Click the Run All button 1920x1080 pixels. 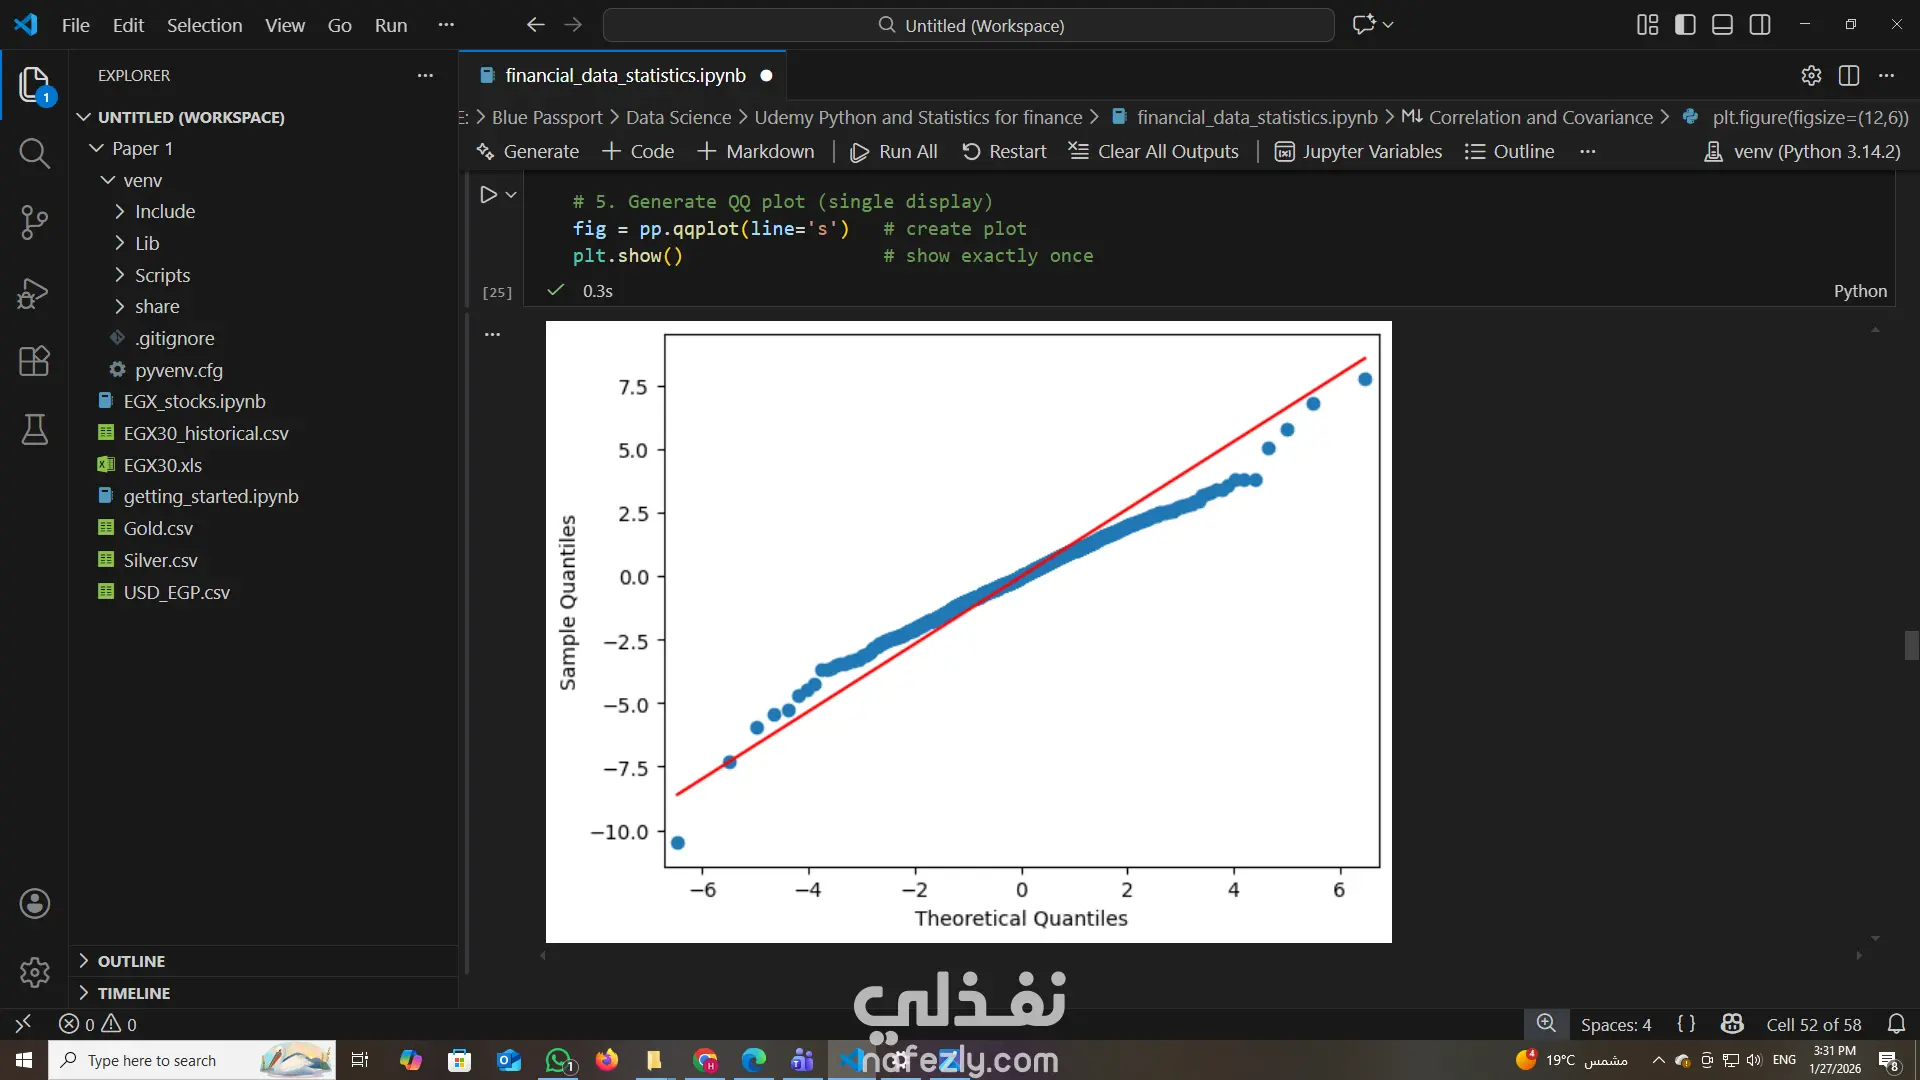point(893,152)
